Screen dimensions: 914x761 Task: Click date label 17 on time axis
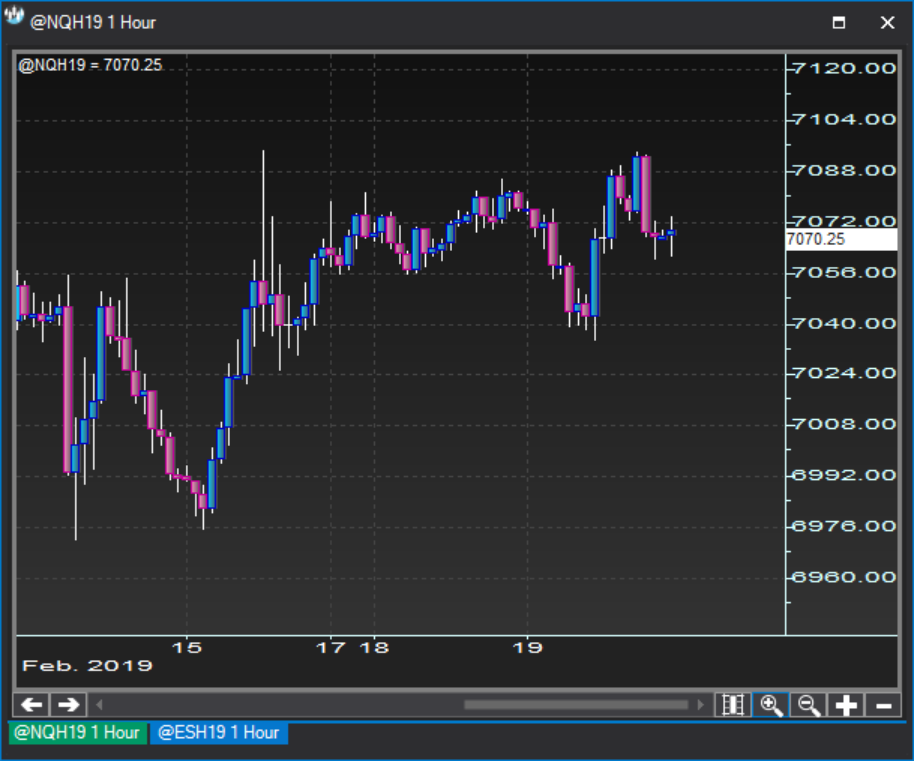[331, 647]
